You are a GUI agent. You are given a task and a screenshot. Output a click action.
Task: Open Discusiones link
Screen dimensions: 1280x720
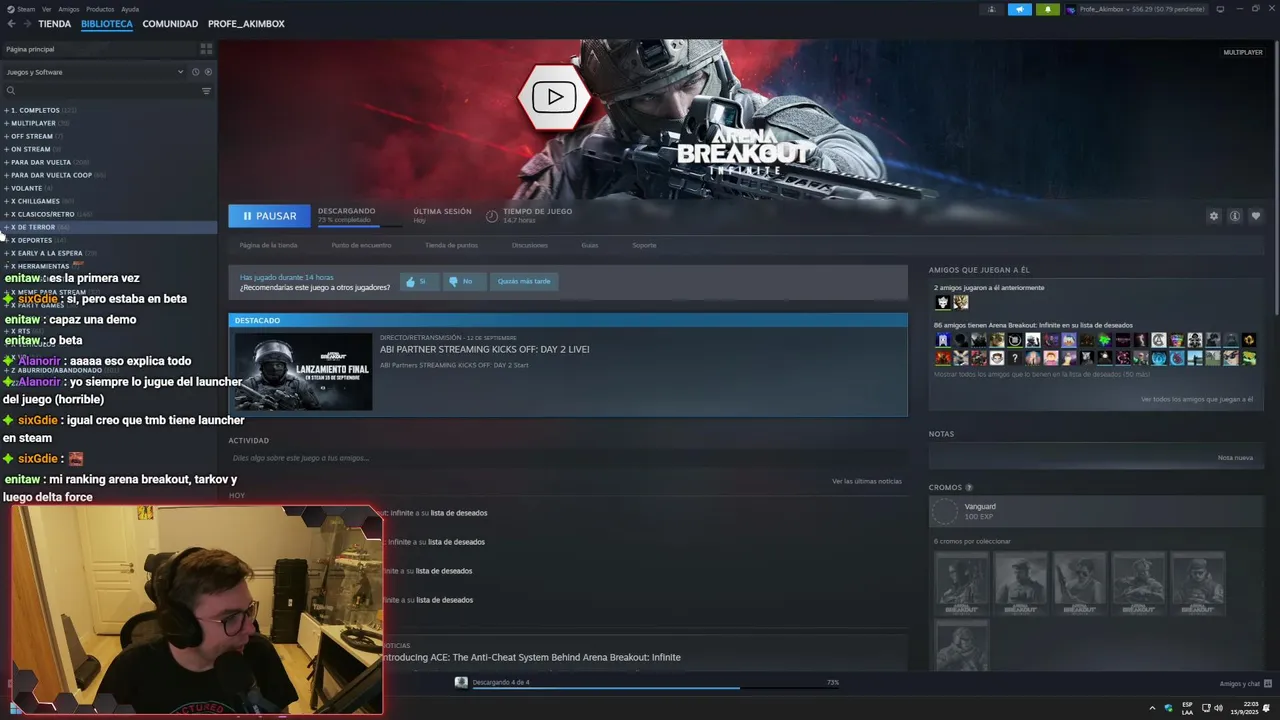529,245
